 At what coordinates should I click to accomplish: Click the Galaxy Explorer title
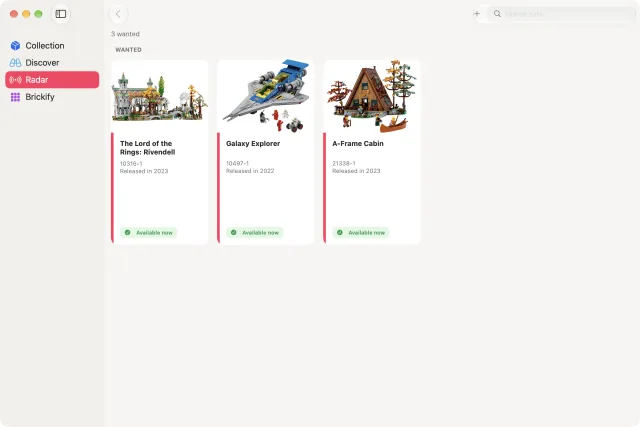tap(253, 144)
